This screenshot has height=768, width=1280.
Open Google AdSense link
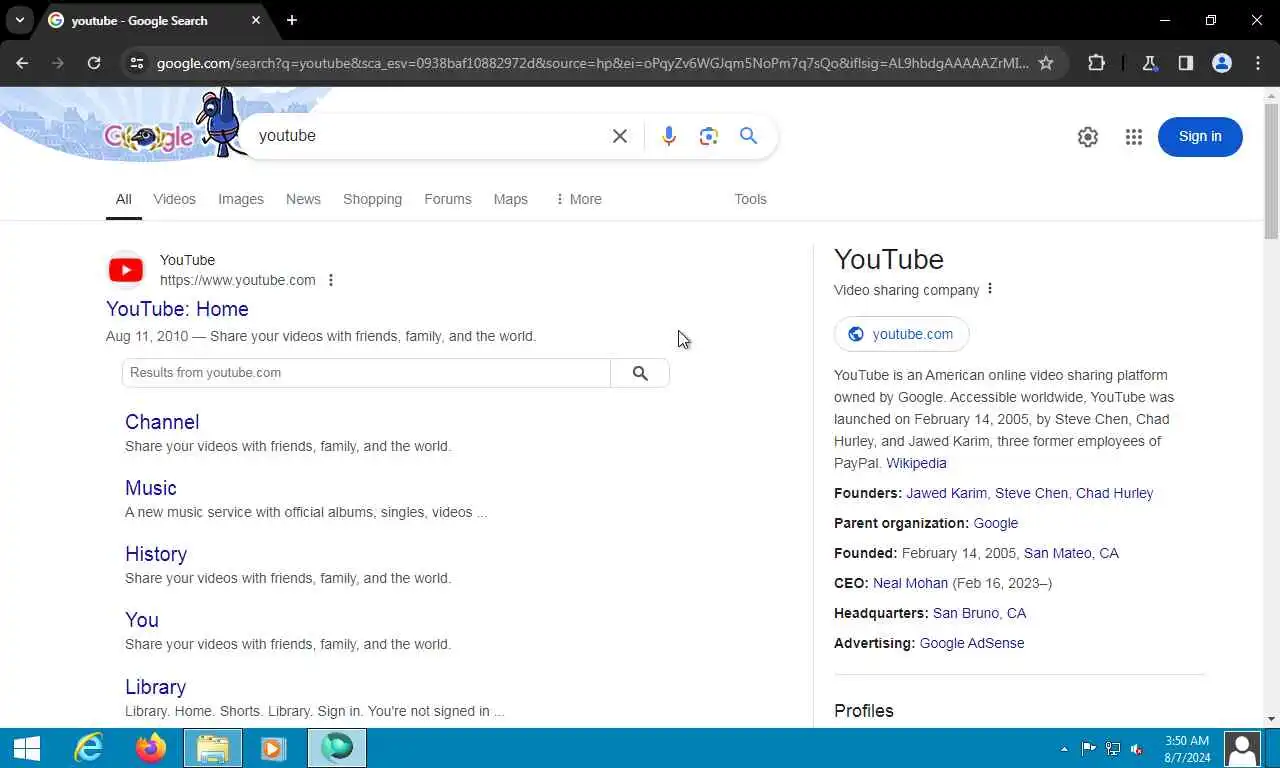[972, 643]
